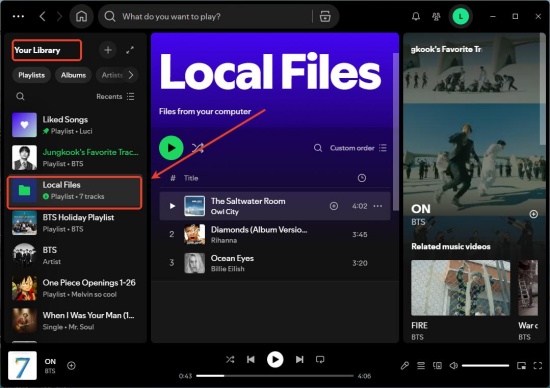The width and height of the screenshot is (550, 388).
Task: Open the Home page icon
Action: pos(81,16)
